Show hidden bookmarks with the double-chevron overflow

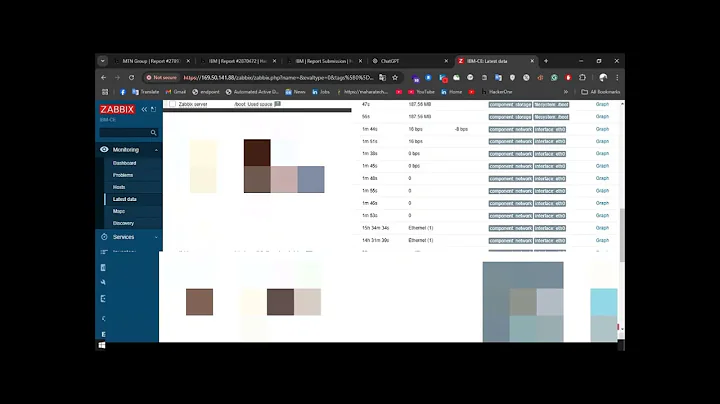click(566, 92)
